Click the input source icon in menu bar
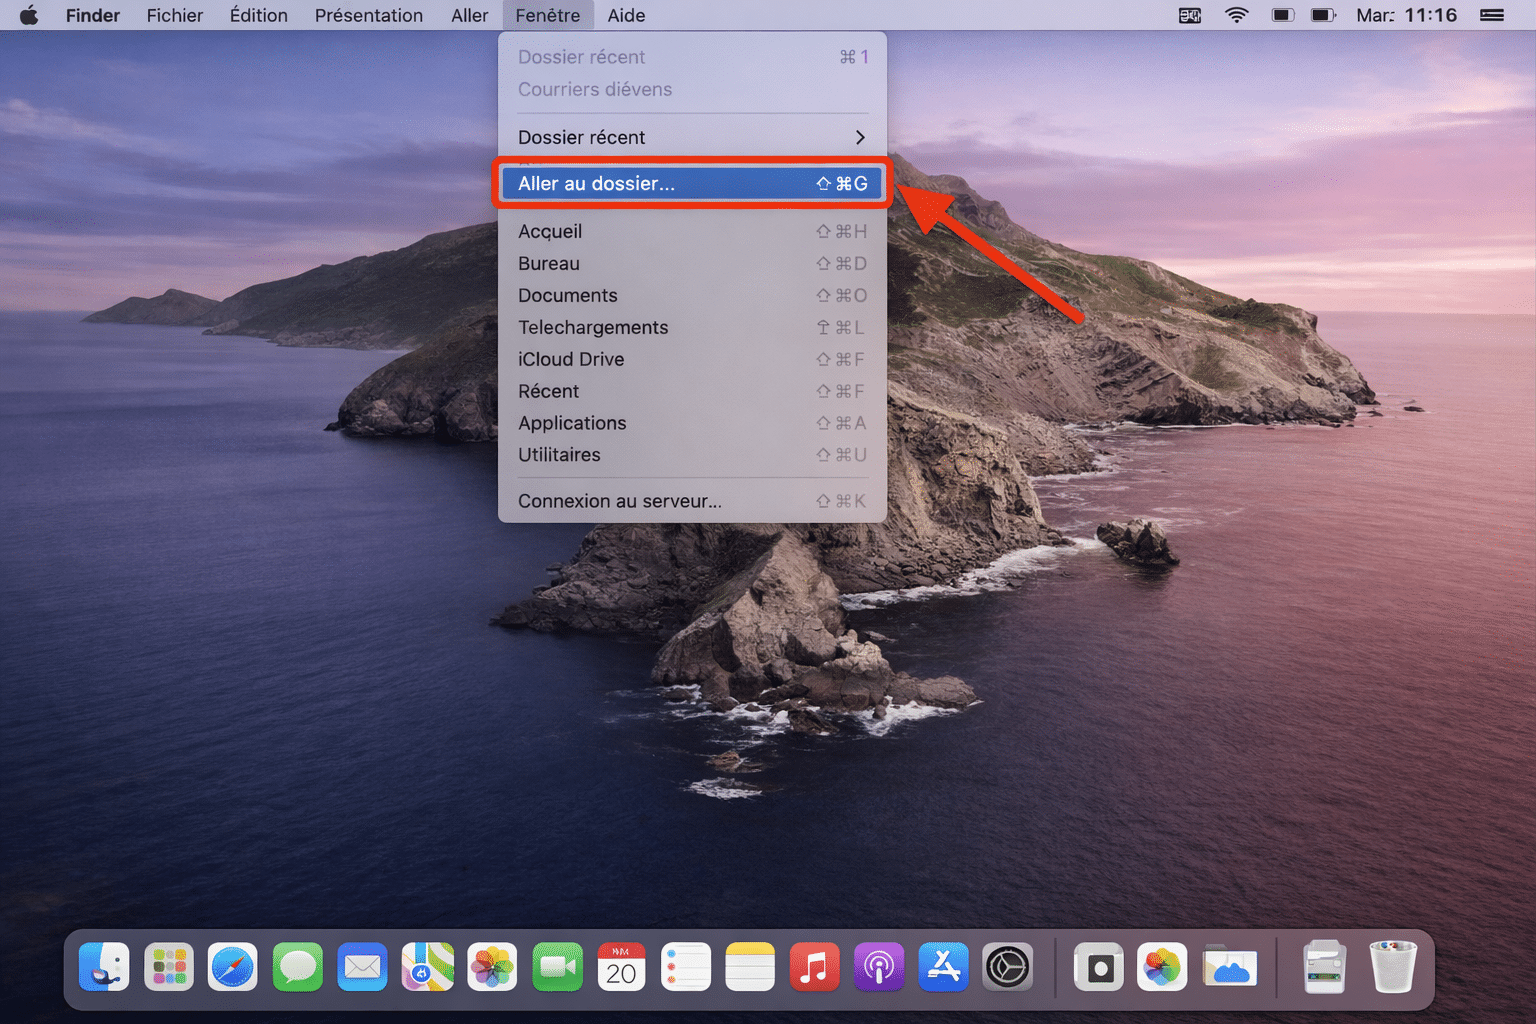This screenshot has width=1536, height=1024. pyautogui.click(x=1190, y=15)
